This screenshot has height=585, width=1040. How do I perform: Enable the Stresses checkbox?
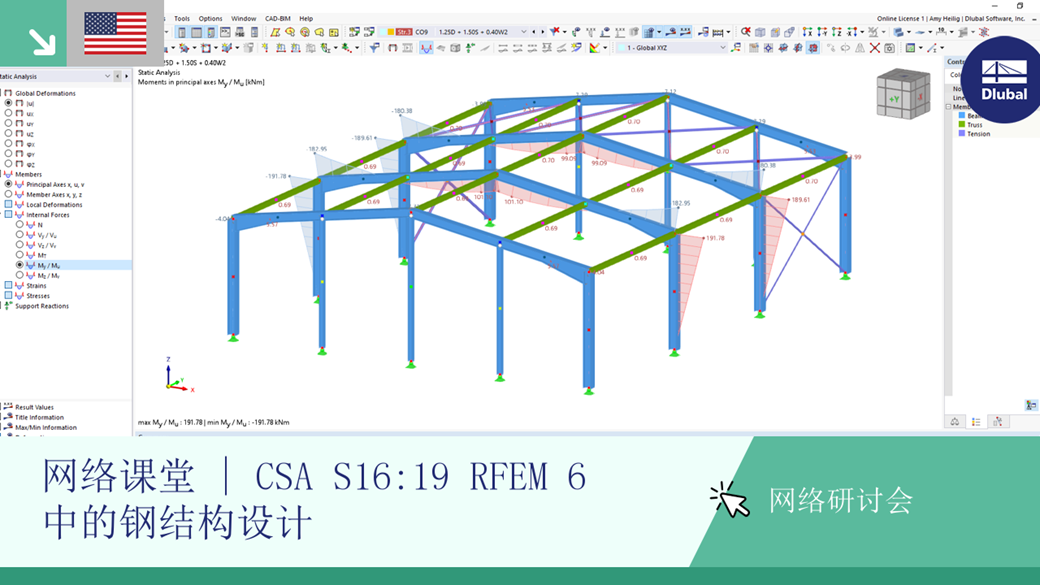pos(9,295)
